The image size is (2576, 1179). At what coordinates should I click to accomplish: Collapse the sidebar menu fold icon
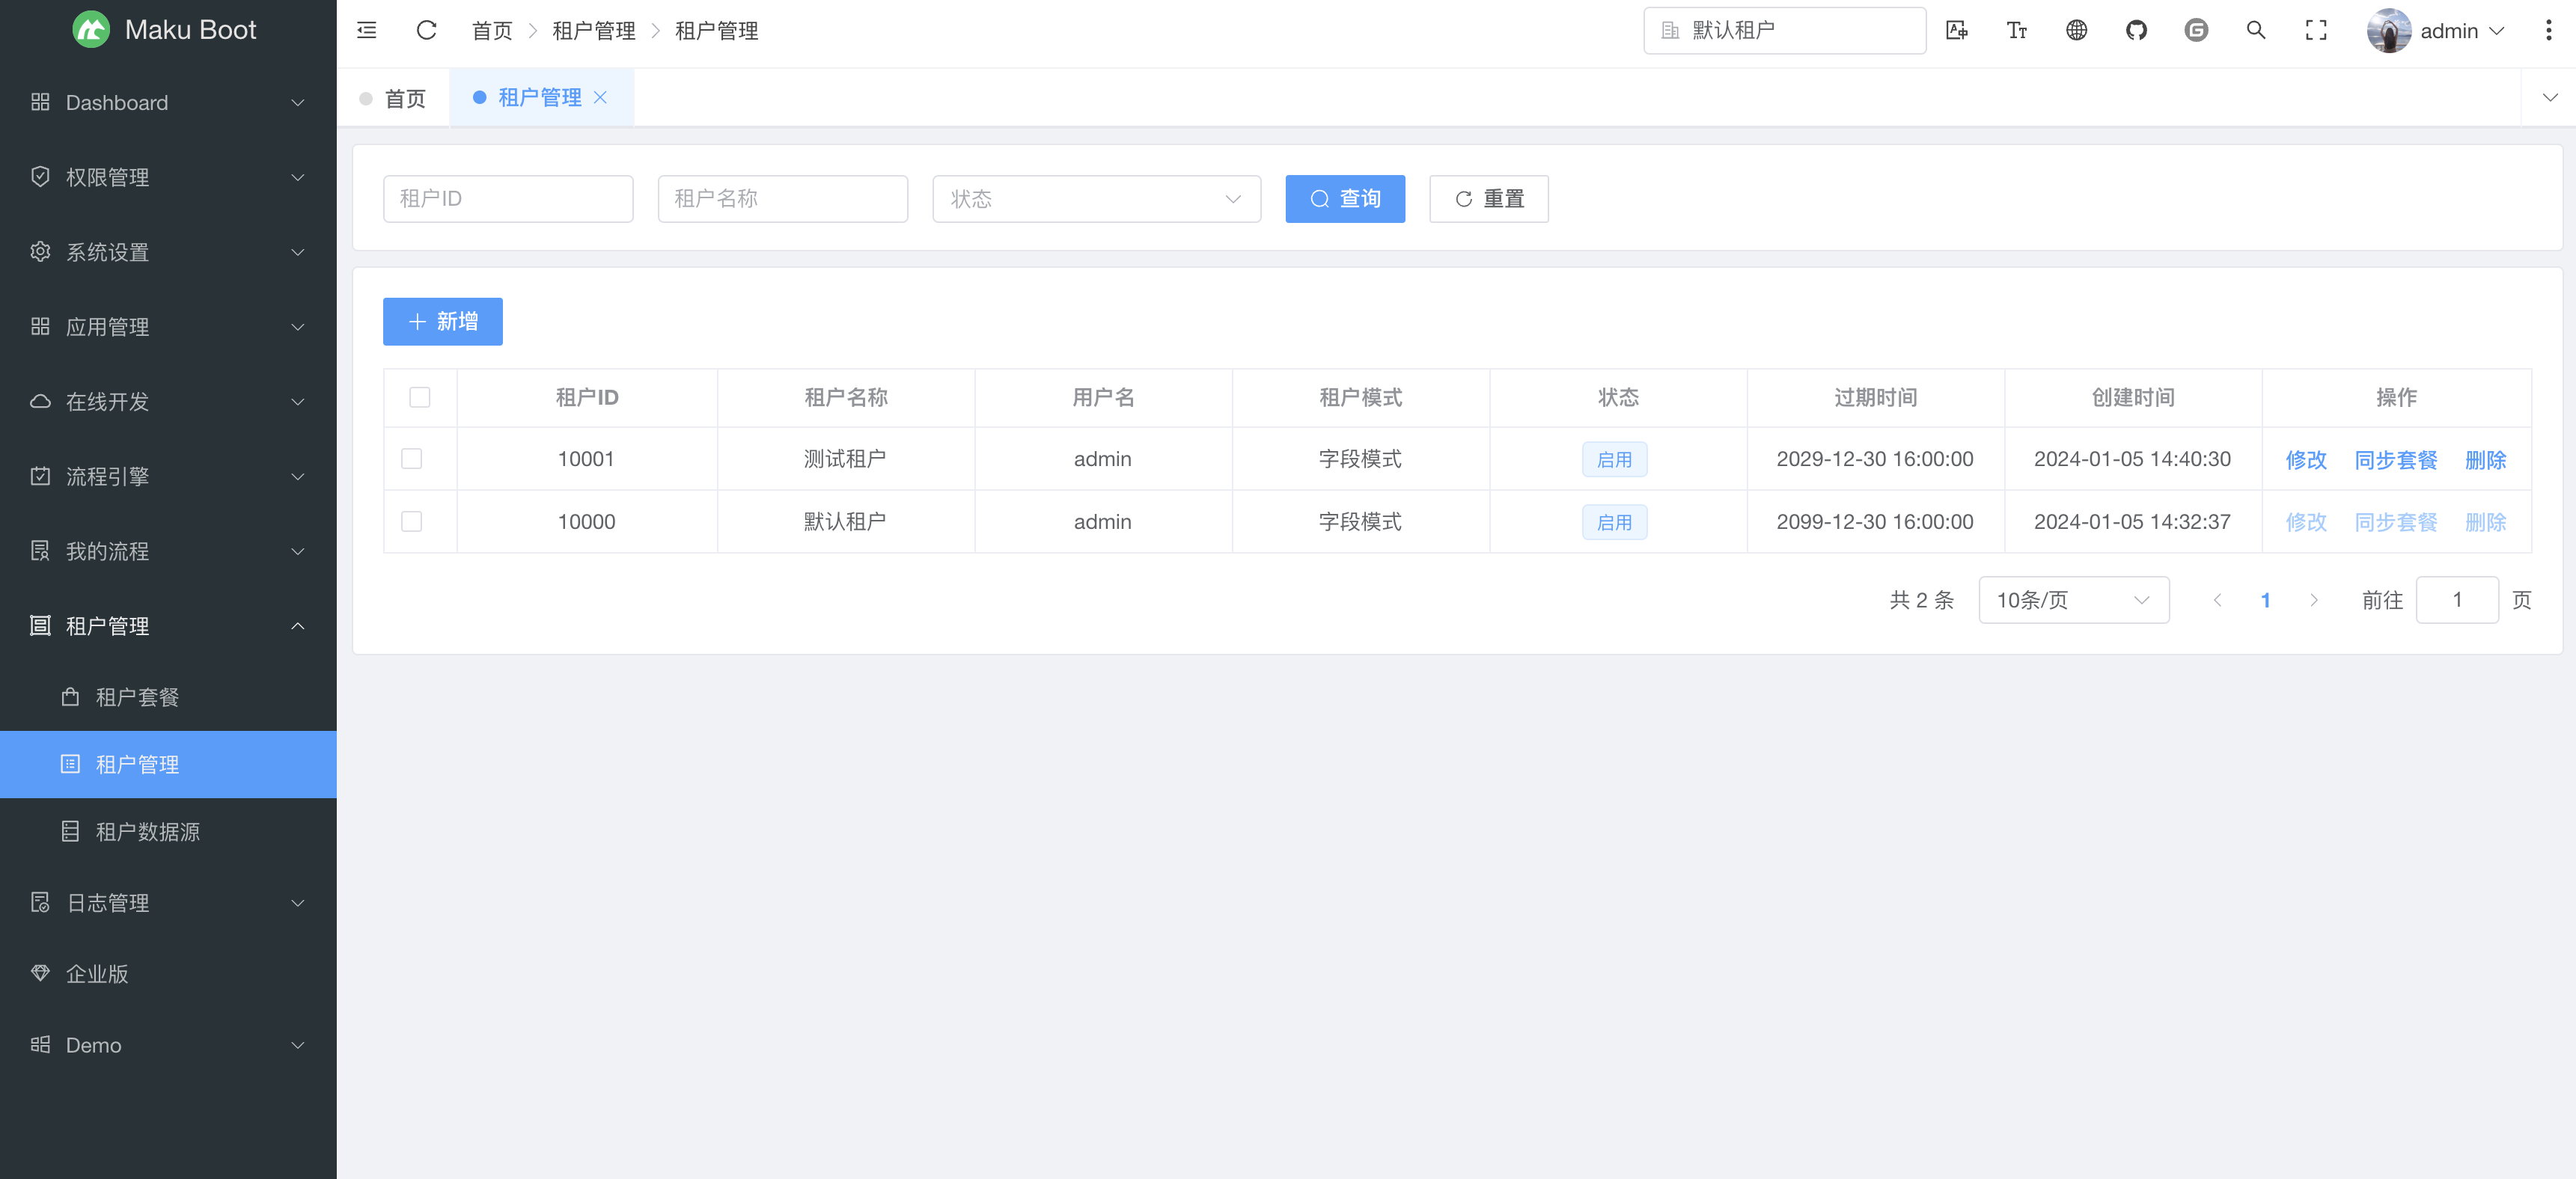[x=367, y=30]
